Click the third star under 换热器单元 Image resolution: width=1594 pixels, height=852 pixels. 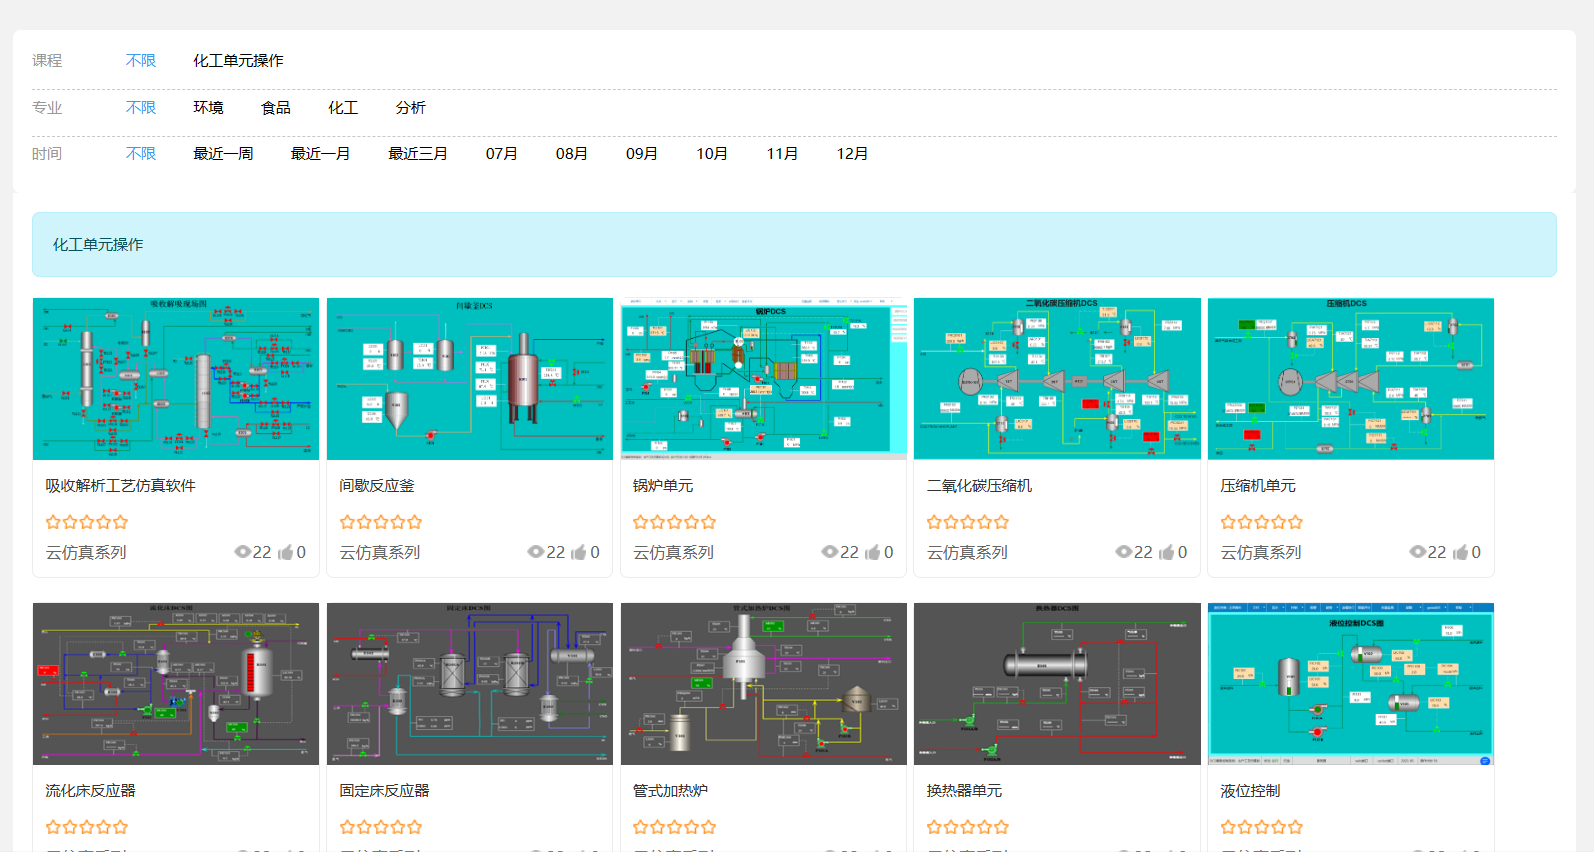click(968, 827)
